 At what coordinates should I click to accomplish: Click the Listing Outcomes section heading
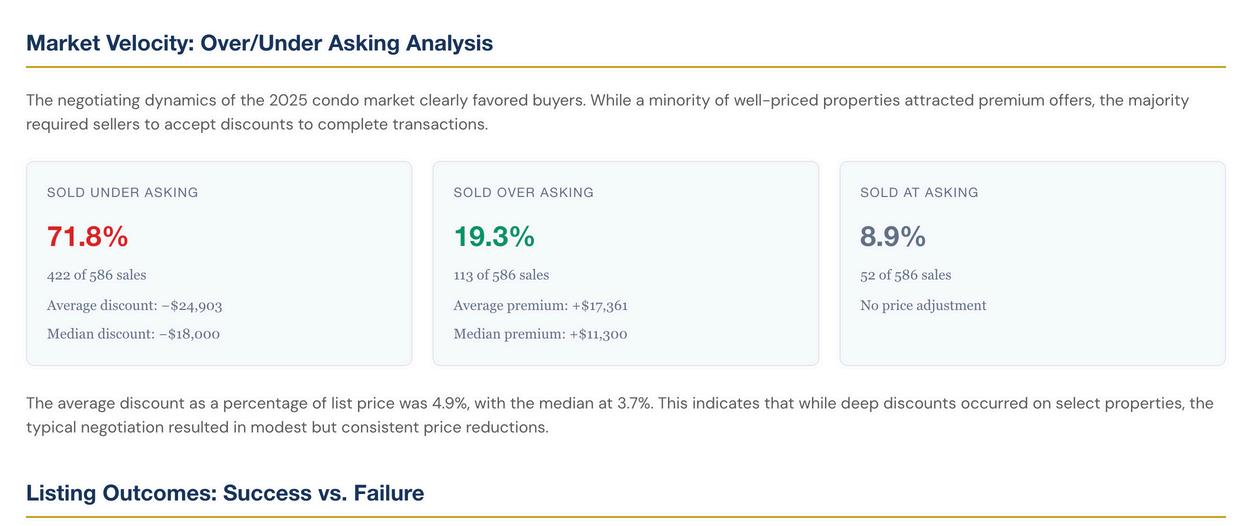pyautogui.click(x=225, y=493)
